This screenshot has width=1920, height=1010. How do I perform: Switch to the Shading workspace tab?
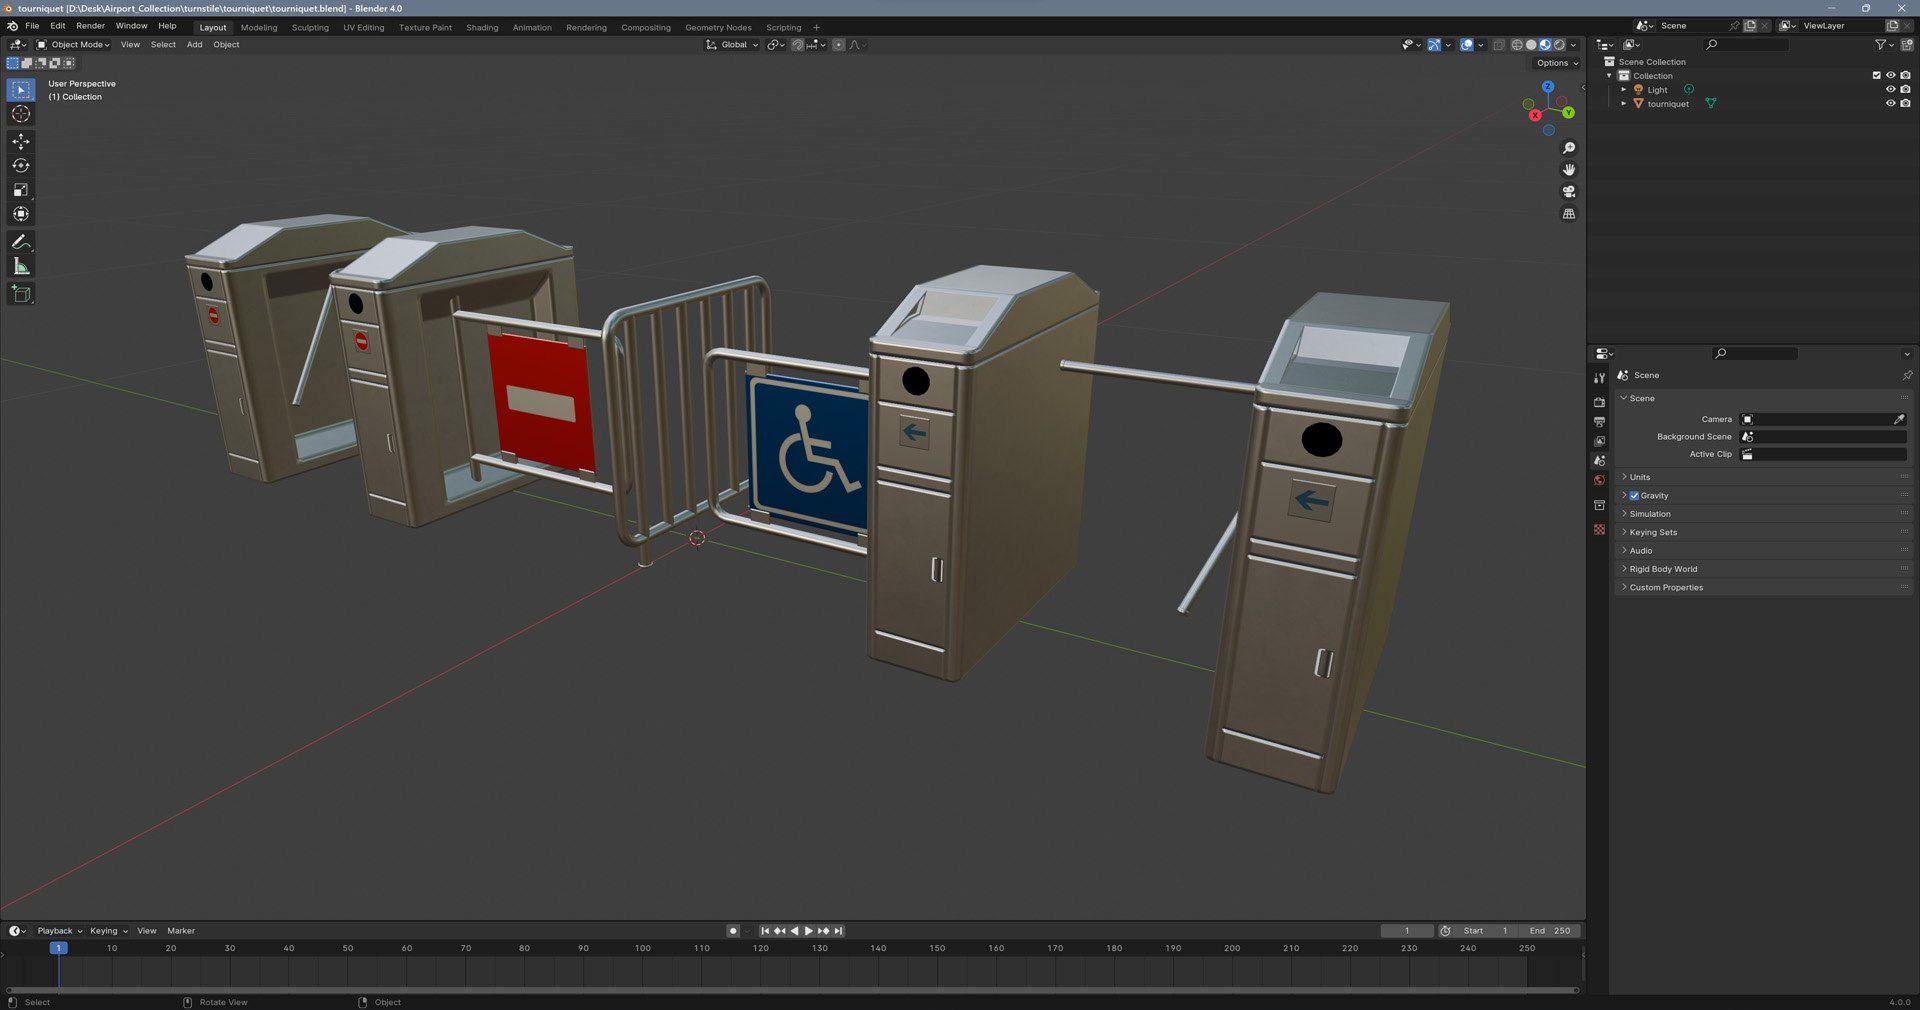(482, 28)
